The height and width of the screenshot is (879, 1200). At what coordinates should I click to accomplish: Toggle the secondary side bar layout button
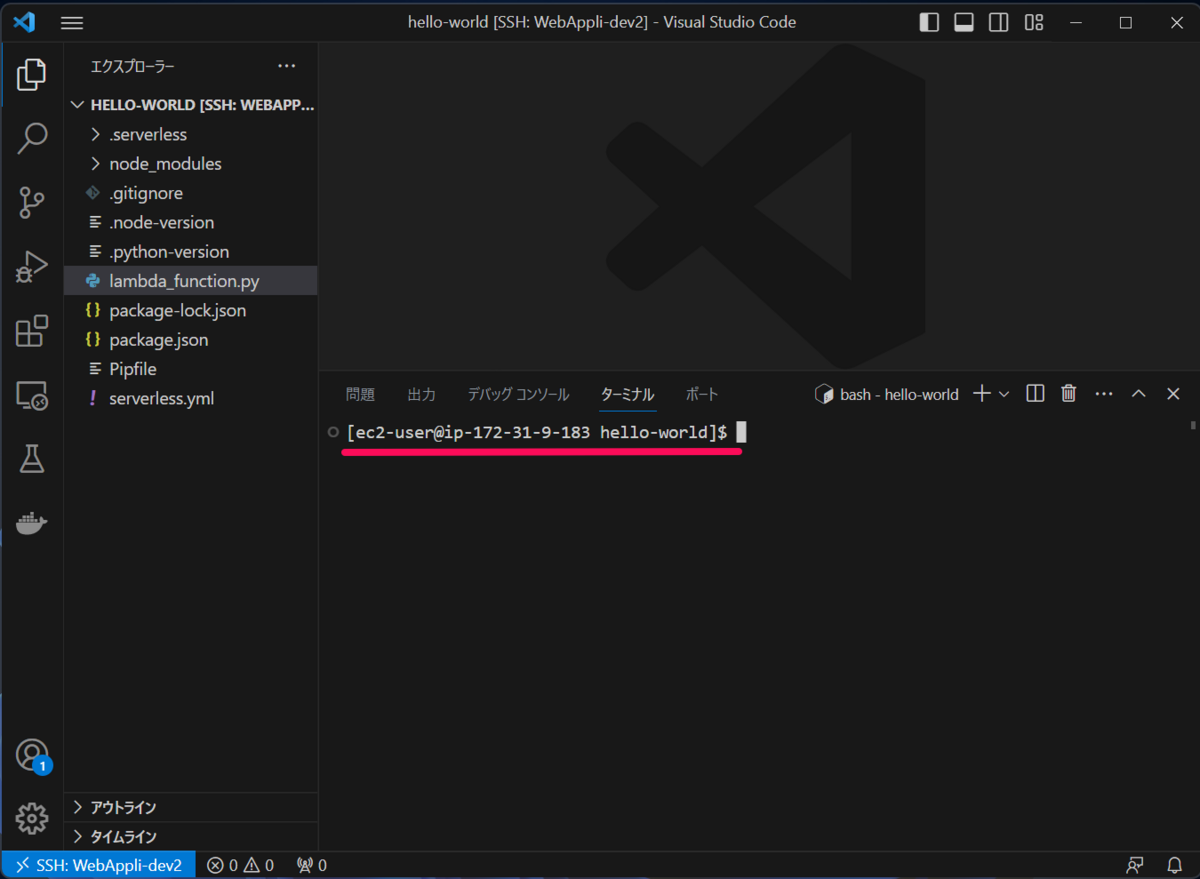(999, 22)
